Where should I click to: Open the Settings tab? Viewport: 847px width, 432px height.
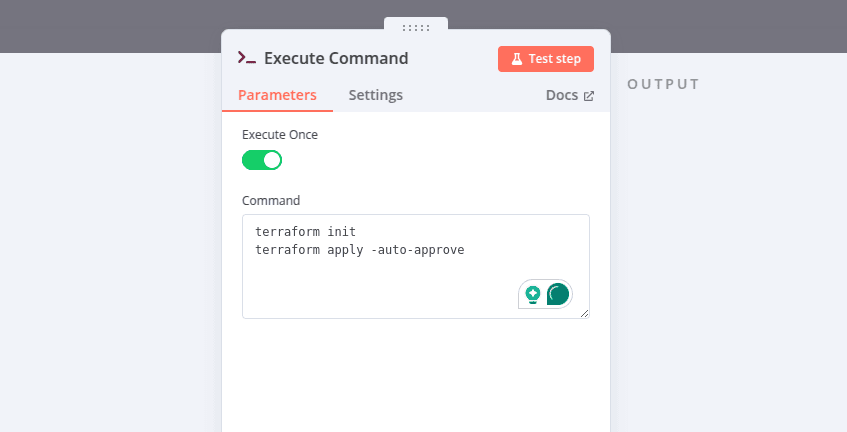tap(375, 96)
